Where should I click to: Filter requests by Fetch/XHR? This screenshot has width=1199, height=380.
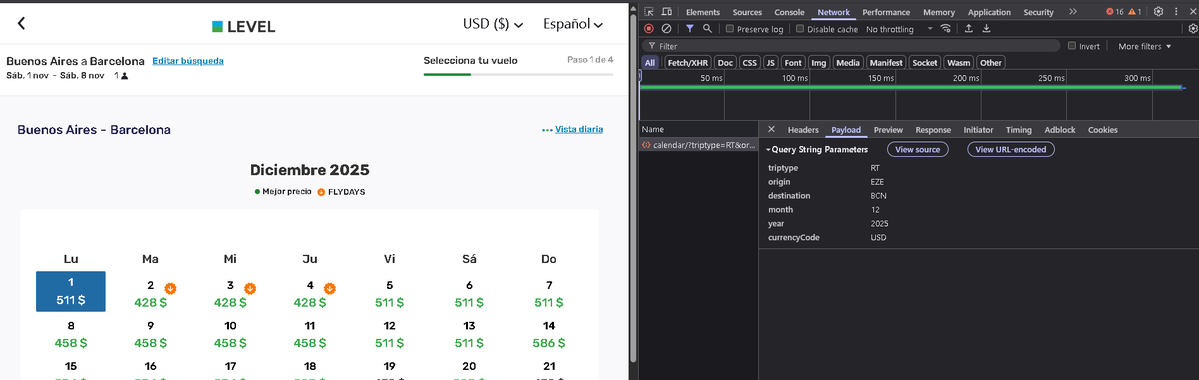pos(687,63)
